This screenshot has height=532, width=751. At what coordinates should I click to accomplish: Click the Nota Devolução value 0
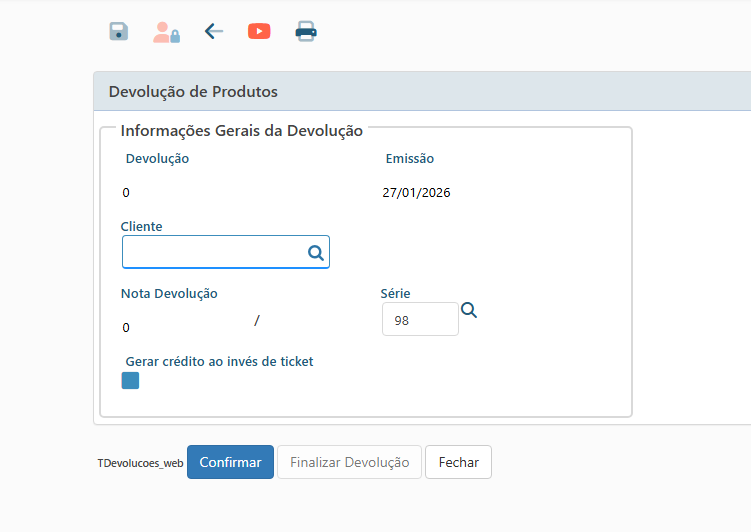pos(126,327)
